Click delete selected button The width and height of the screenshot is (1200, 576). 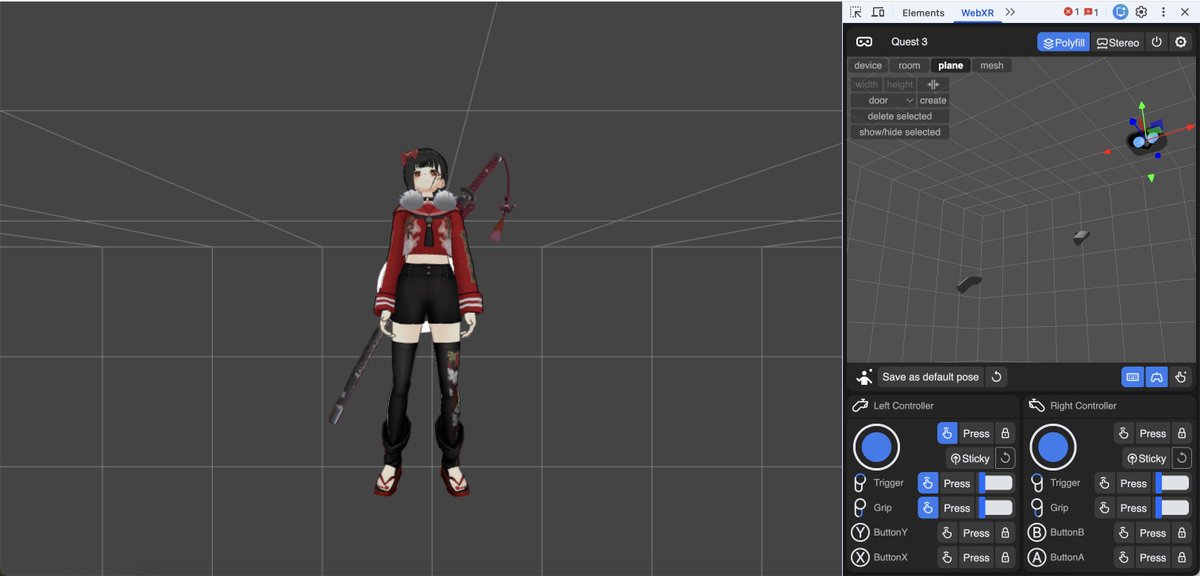900,116
